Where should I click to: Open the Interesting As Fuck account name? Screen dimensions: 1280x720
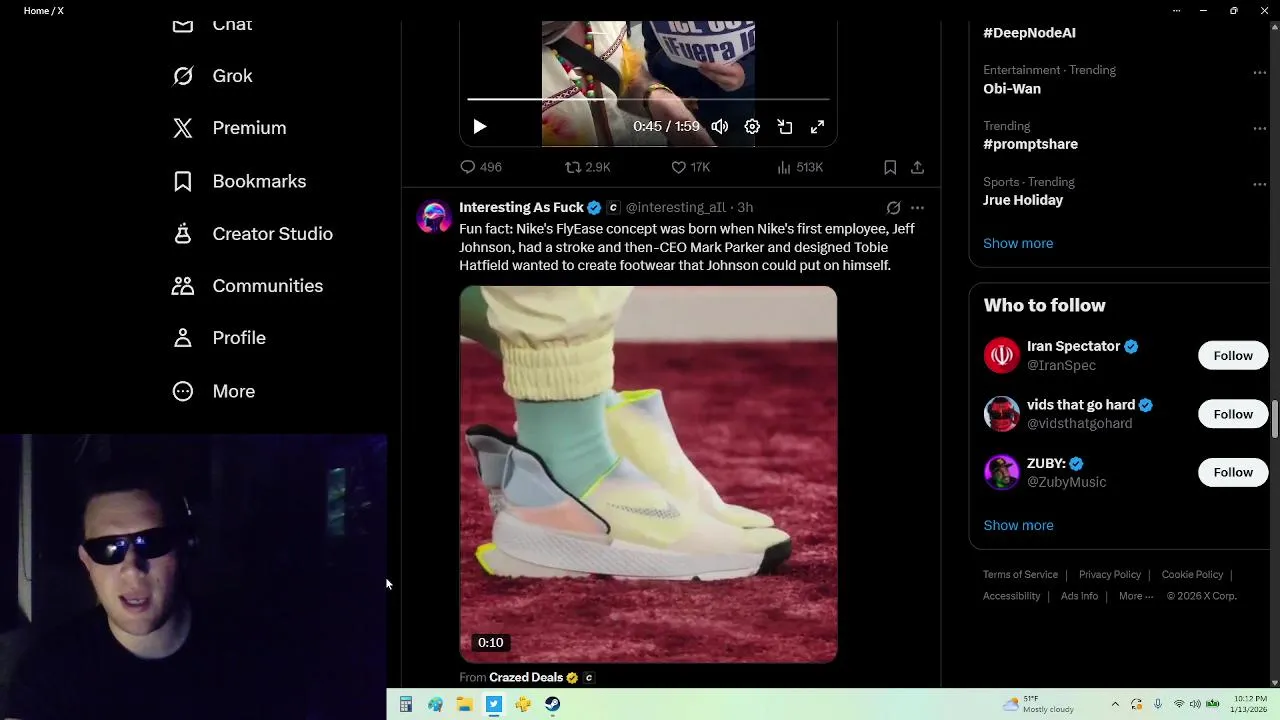tap(521, 207)
